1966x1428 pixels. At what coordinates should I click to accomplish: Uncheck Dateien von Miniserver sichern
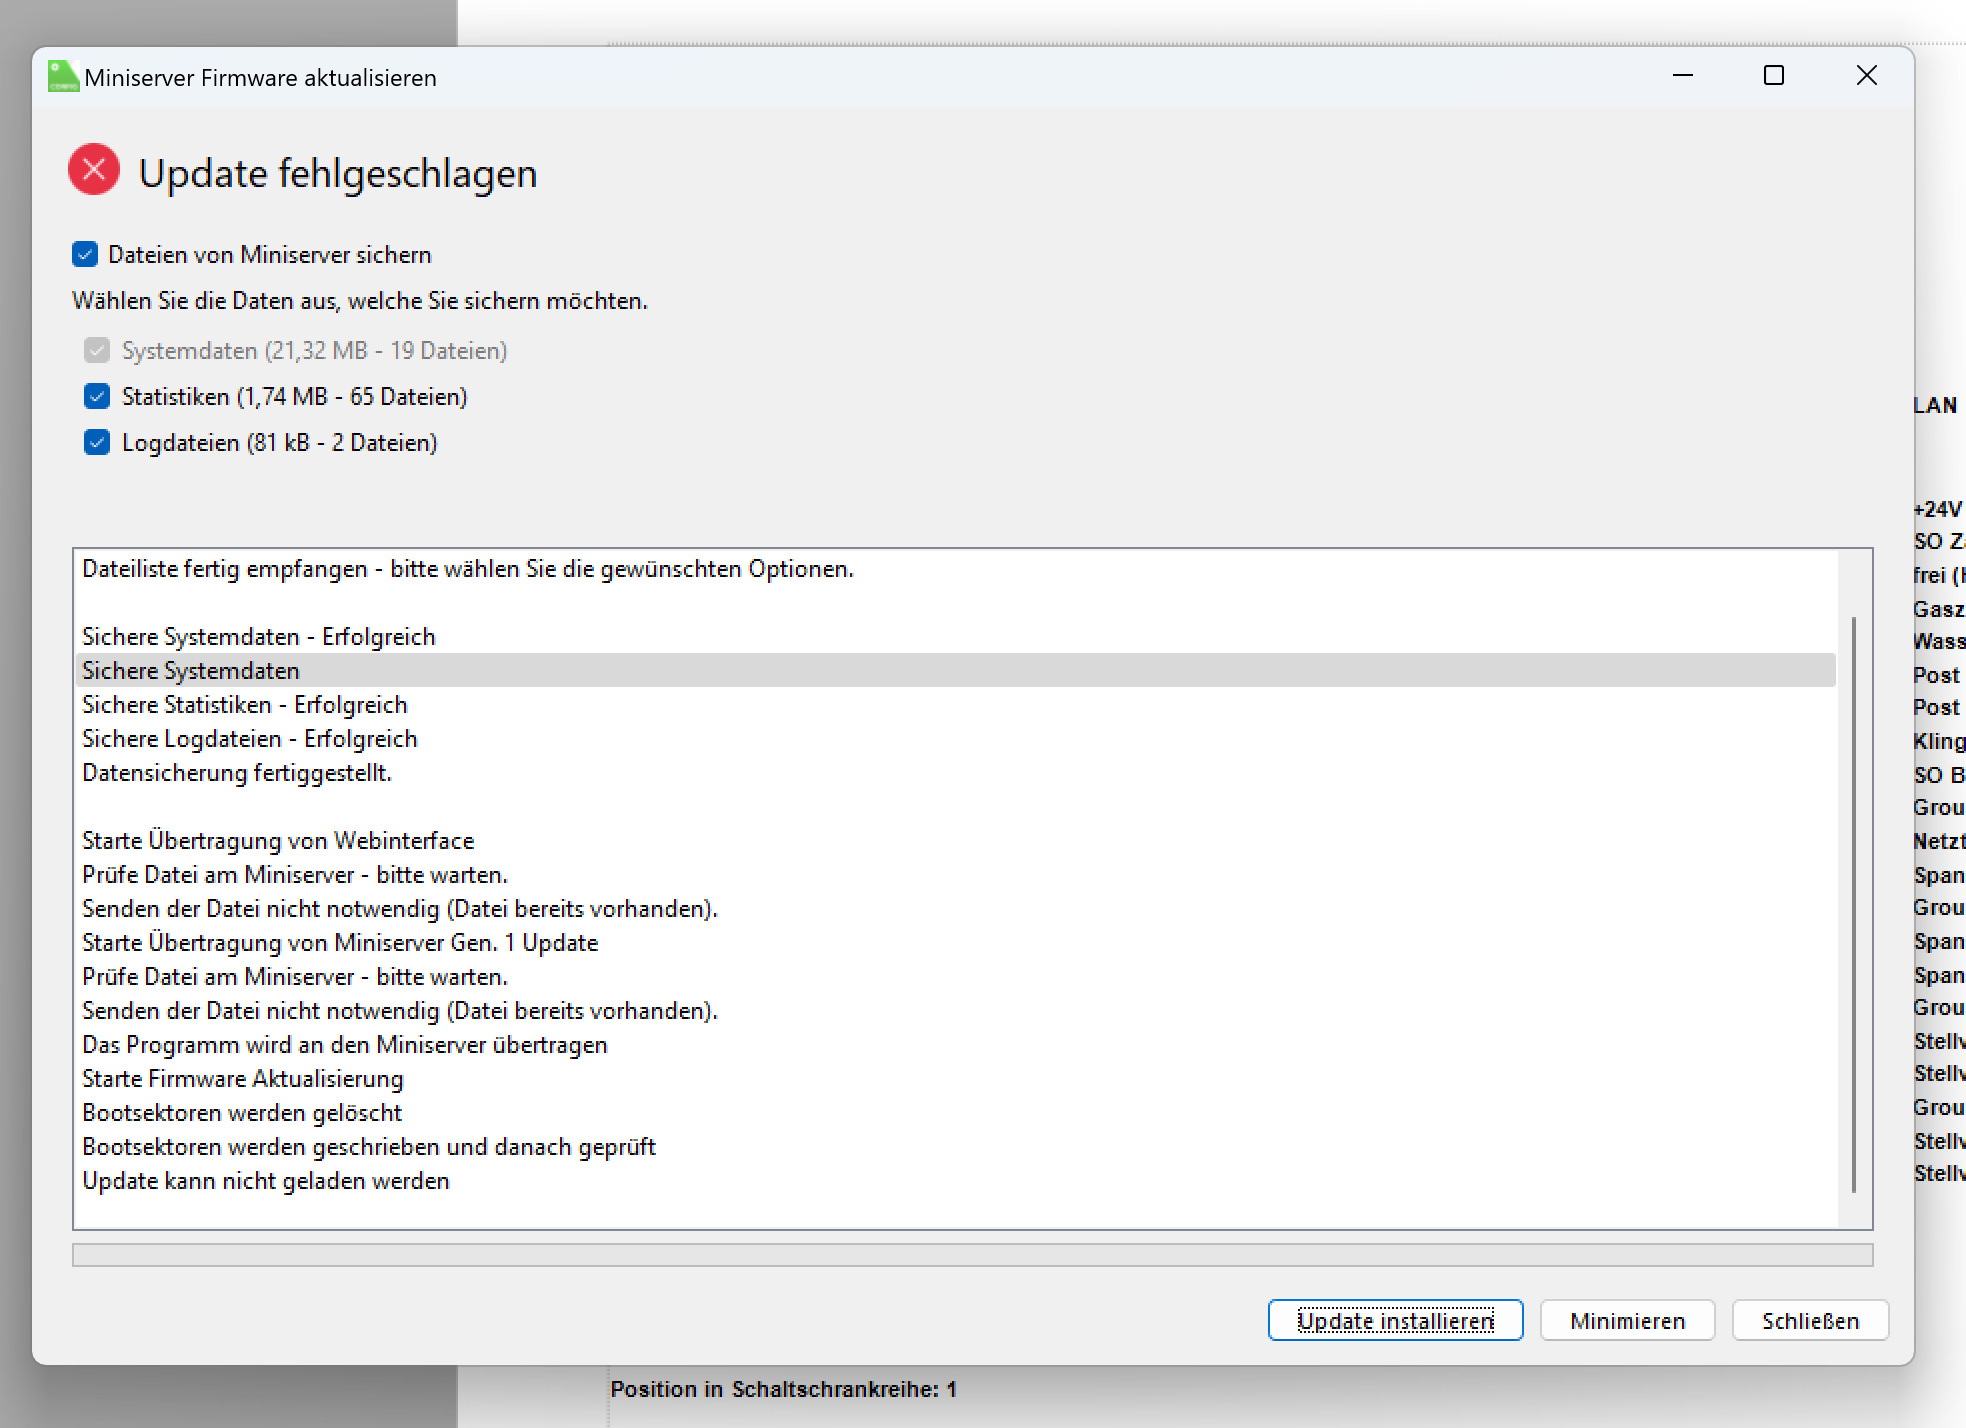(85, 255)
